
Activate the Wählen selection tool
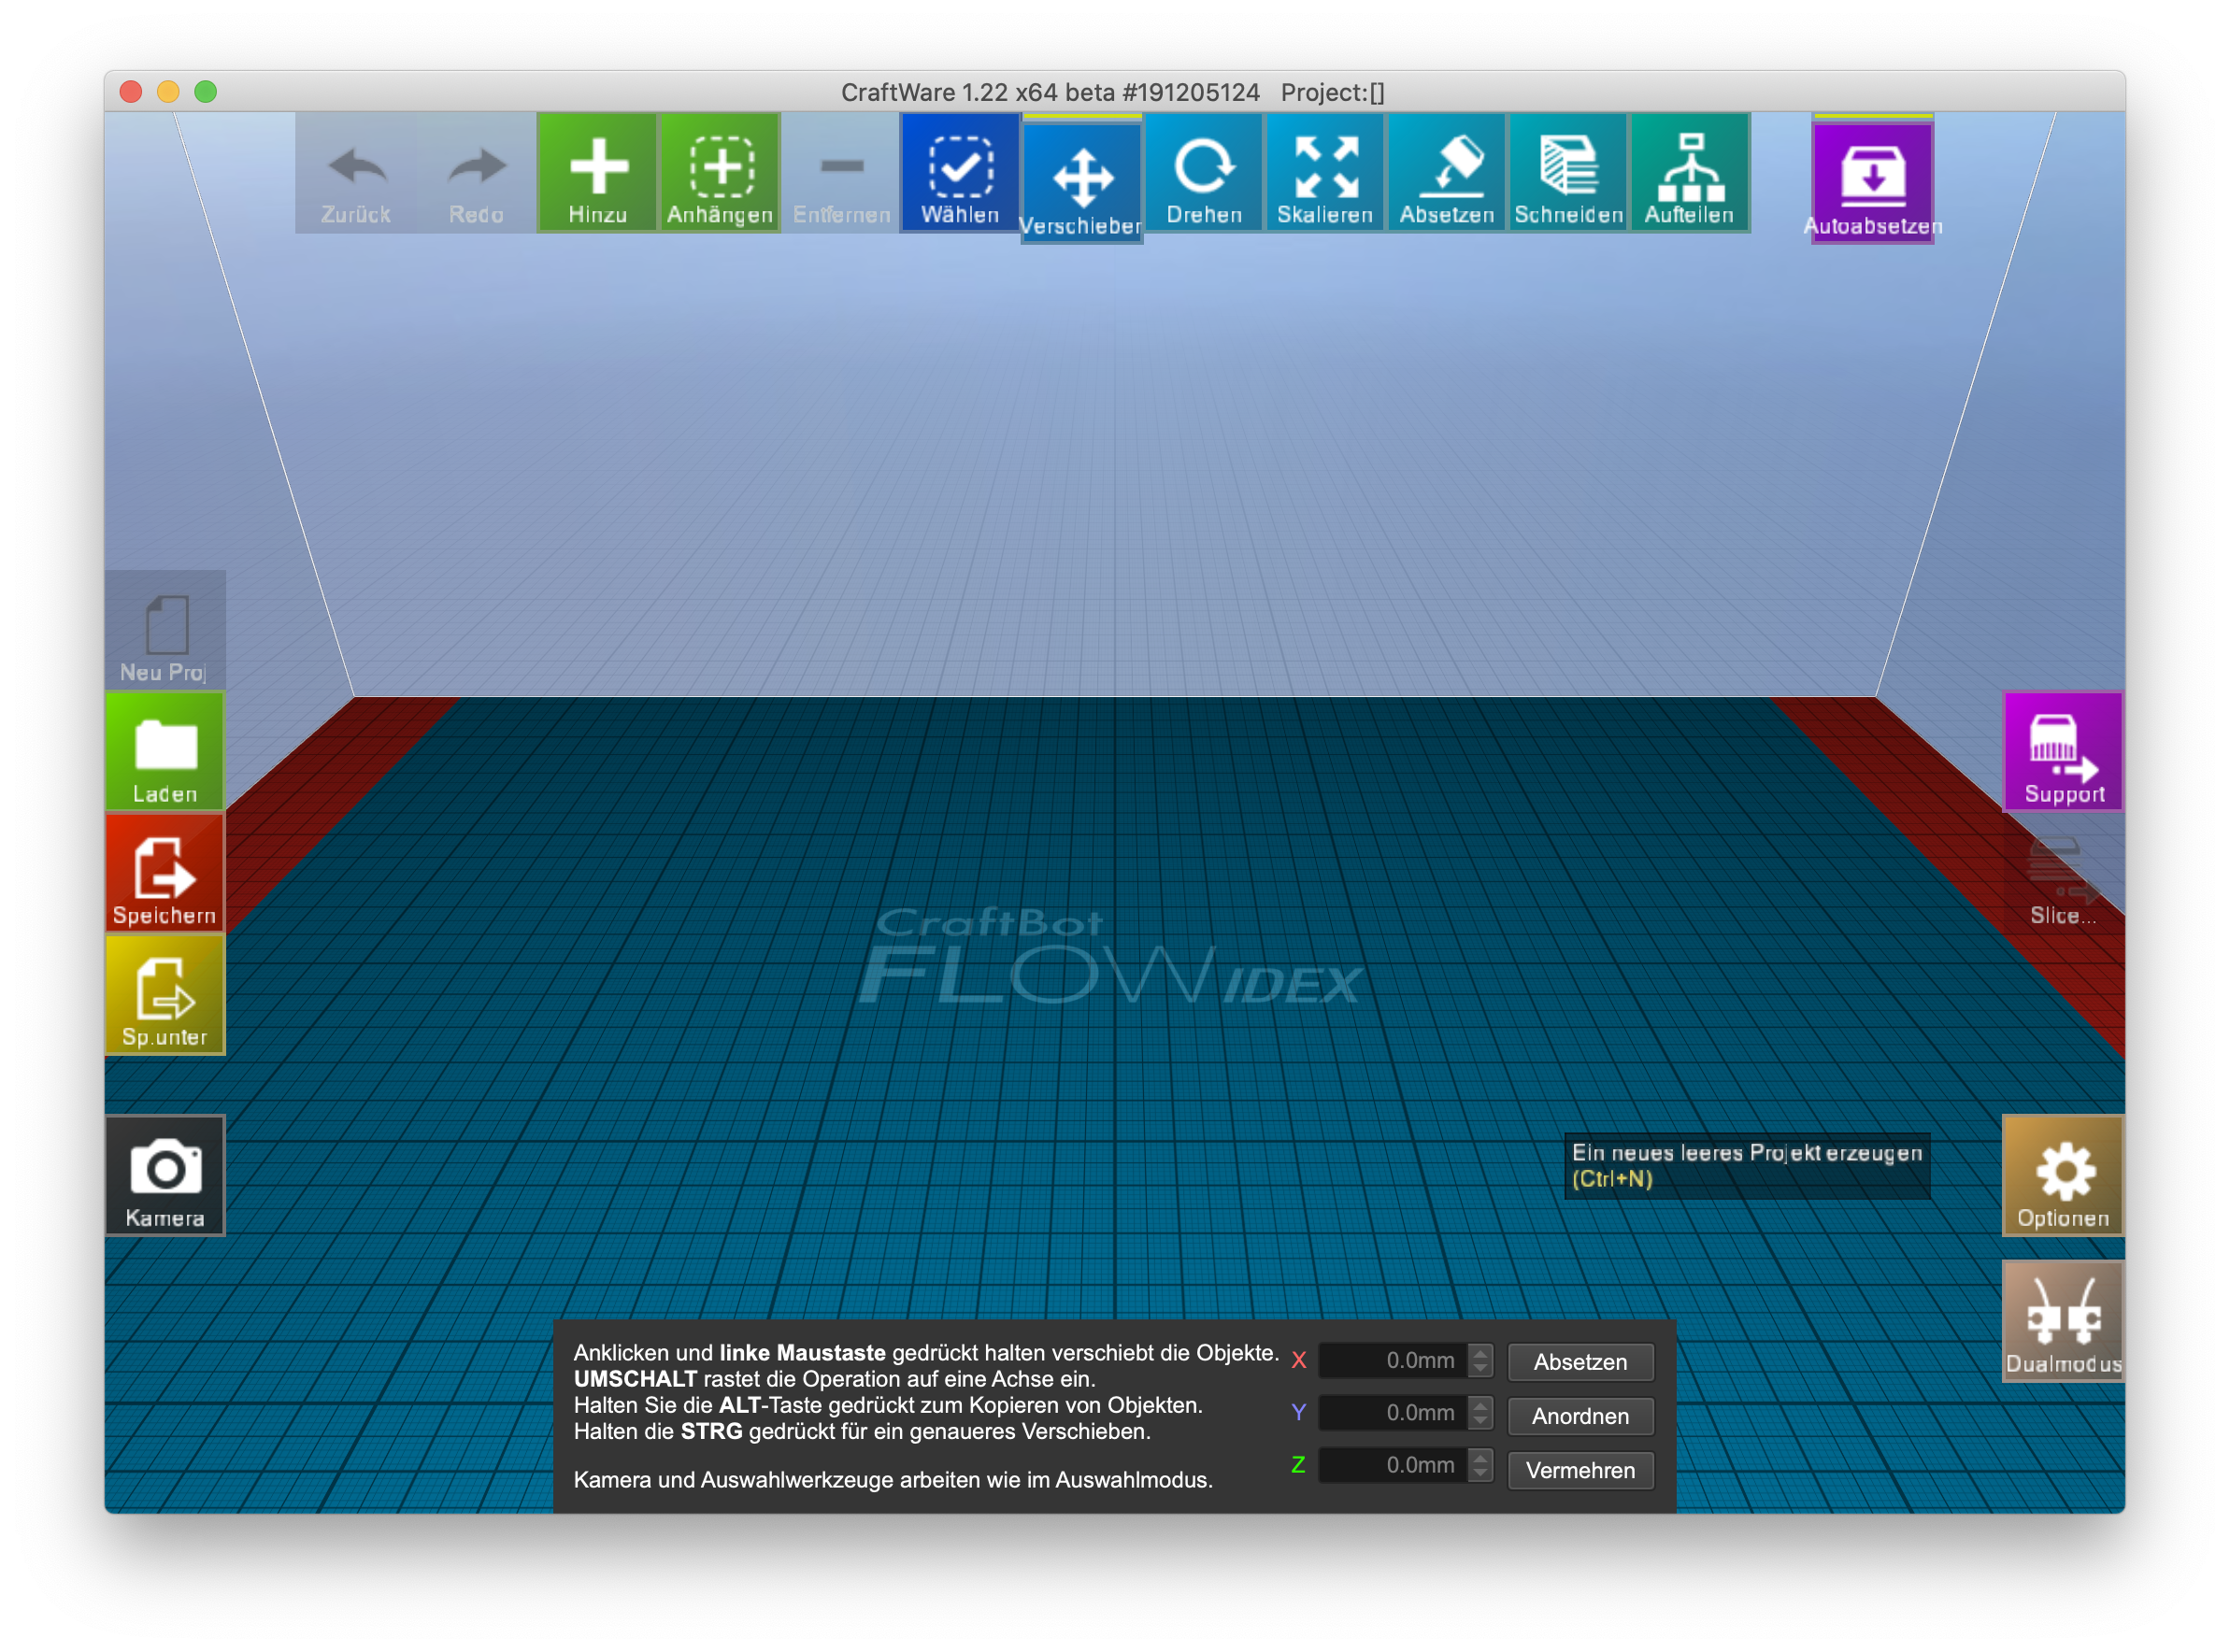960,172
